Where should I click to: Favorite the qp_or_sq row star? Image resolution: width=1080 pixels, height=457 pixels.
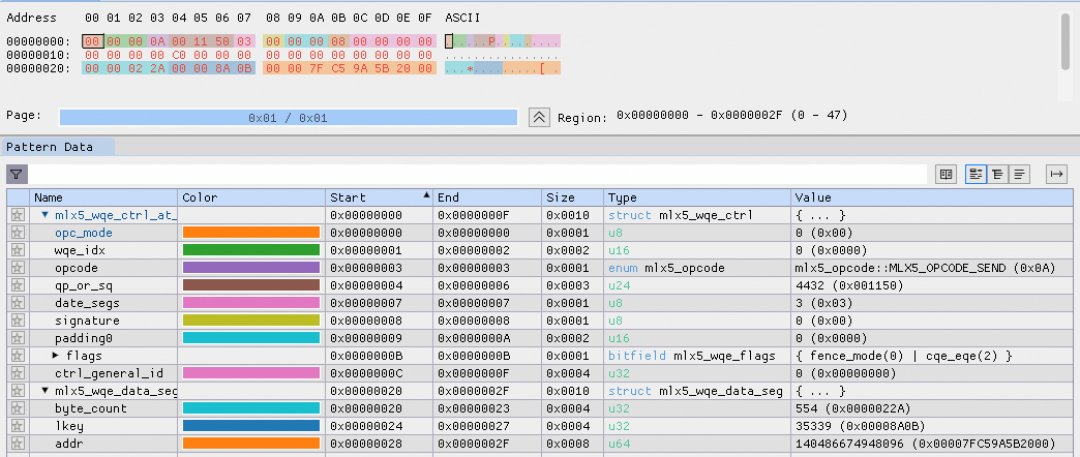pyautogui.click(x=17, y=285)
